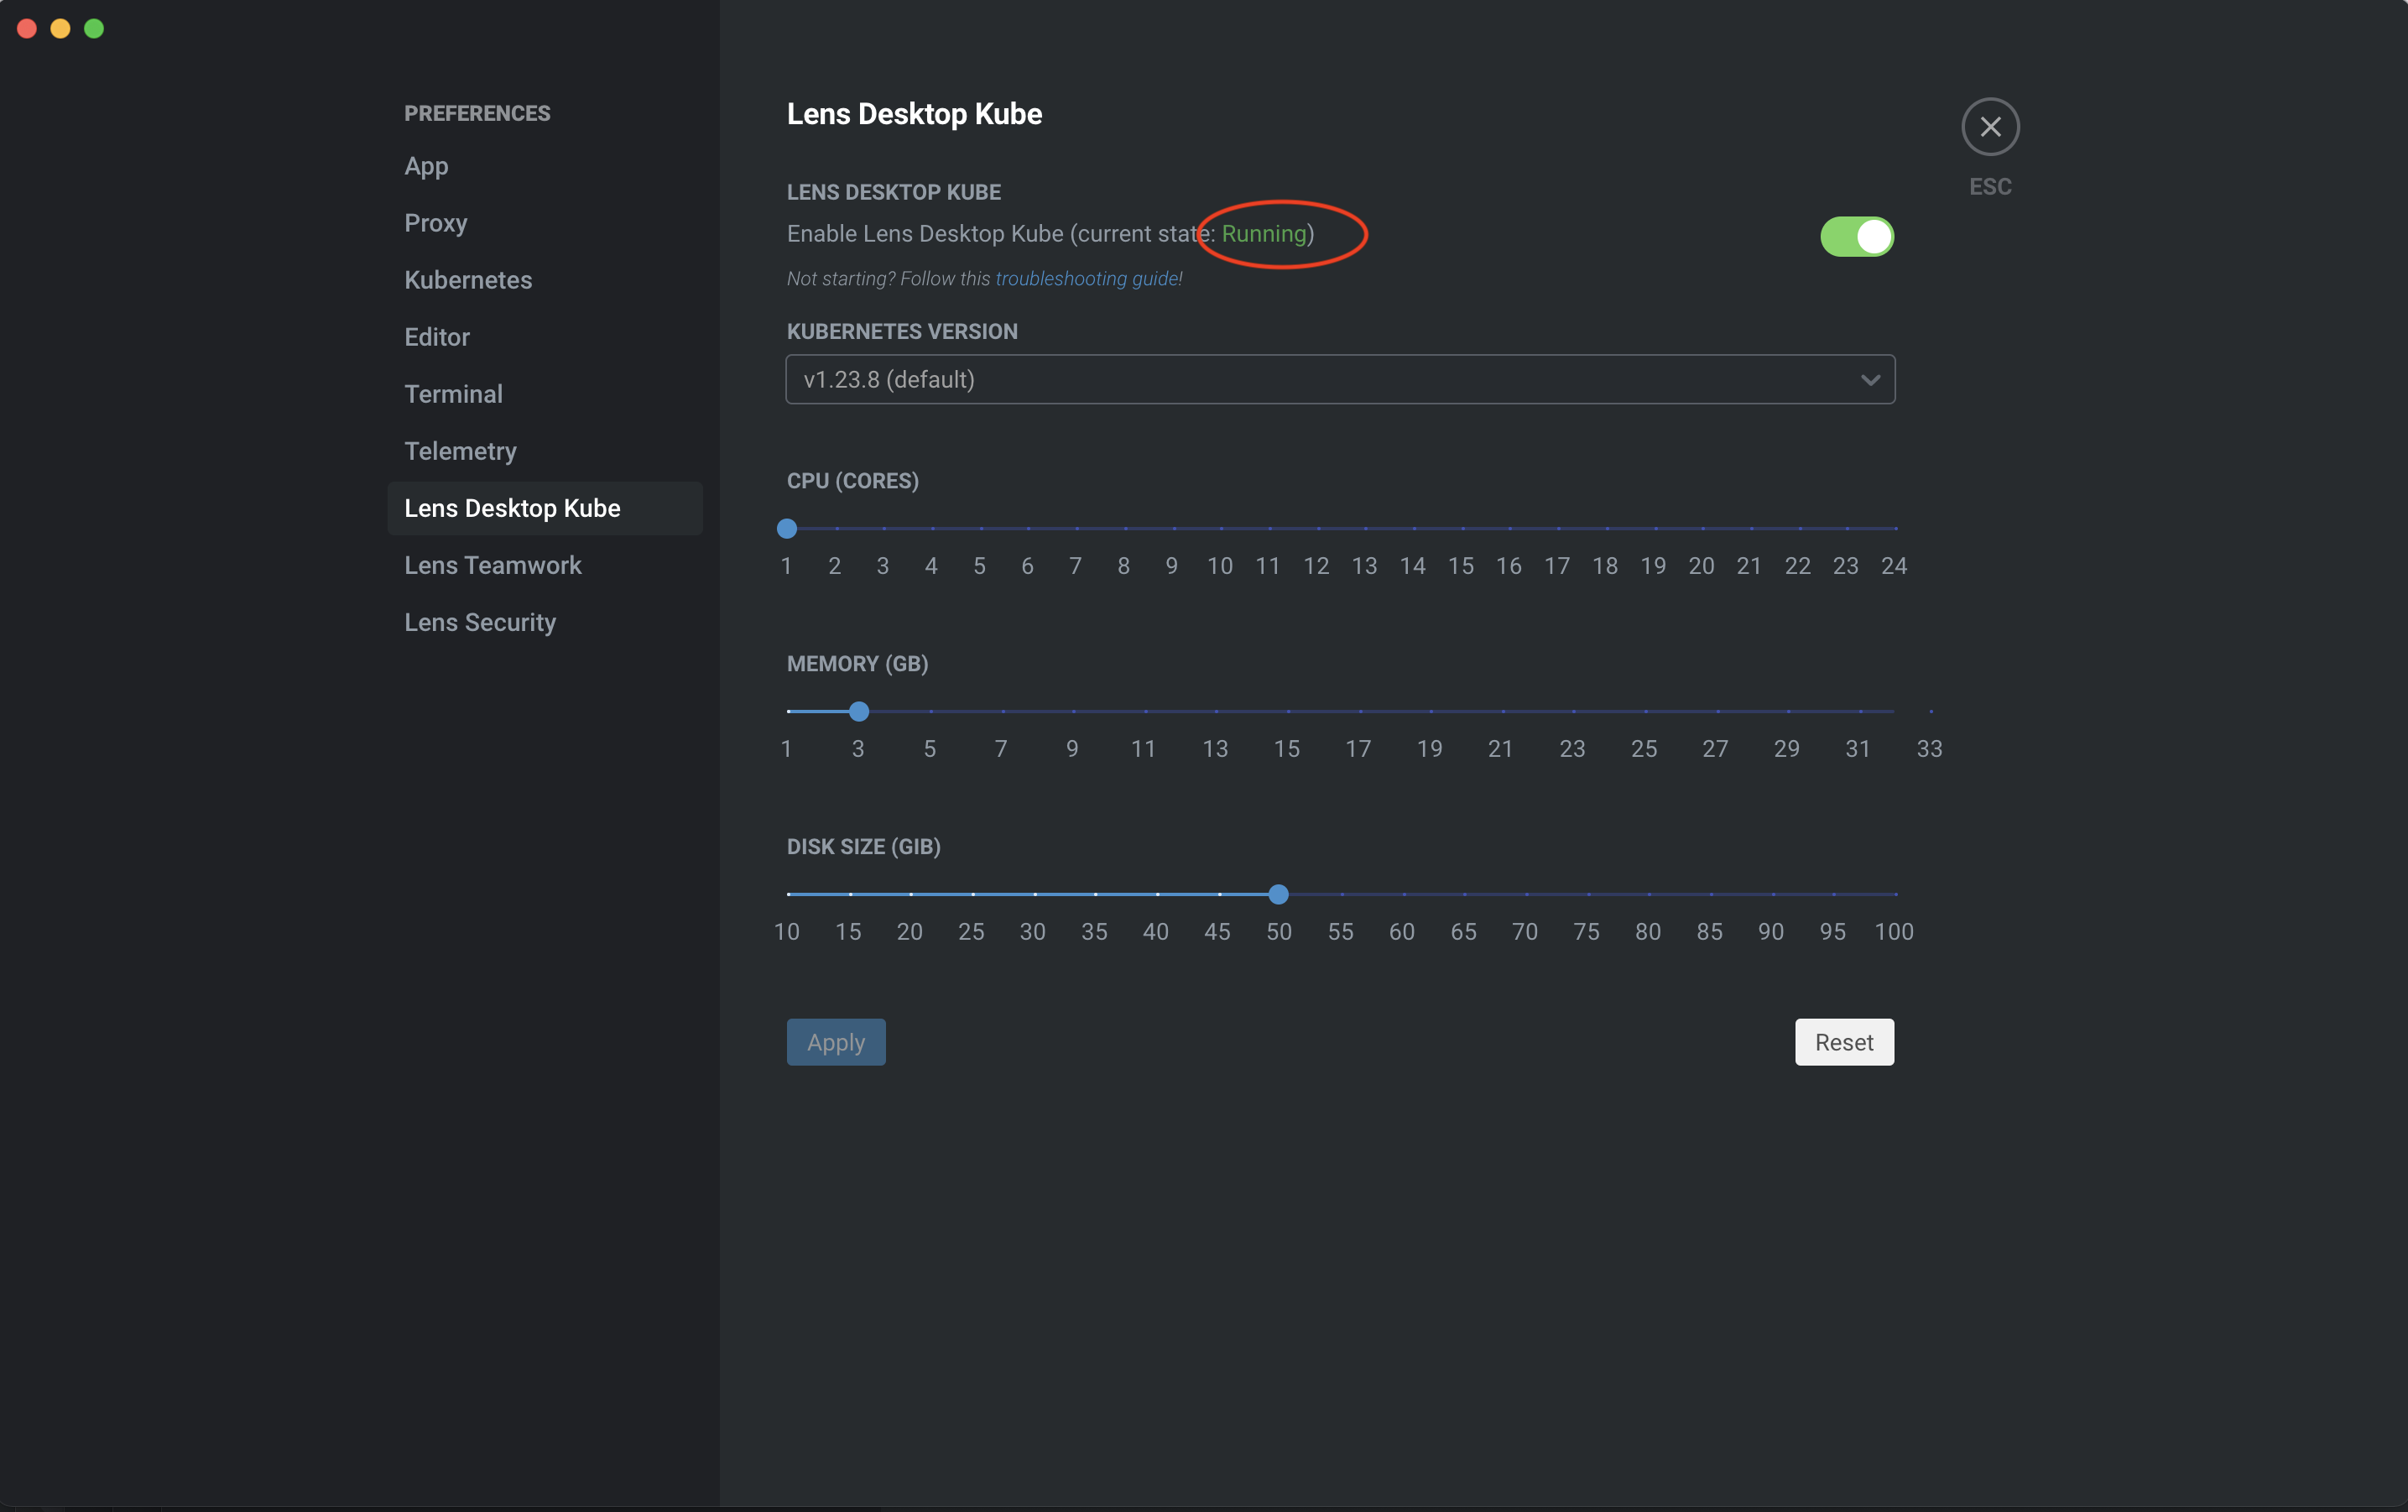2408x1512 pixels.
Task: Switch to Editor preferences
Action: (x=437, y=337)
